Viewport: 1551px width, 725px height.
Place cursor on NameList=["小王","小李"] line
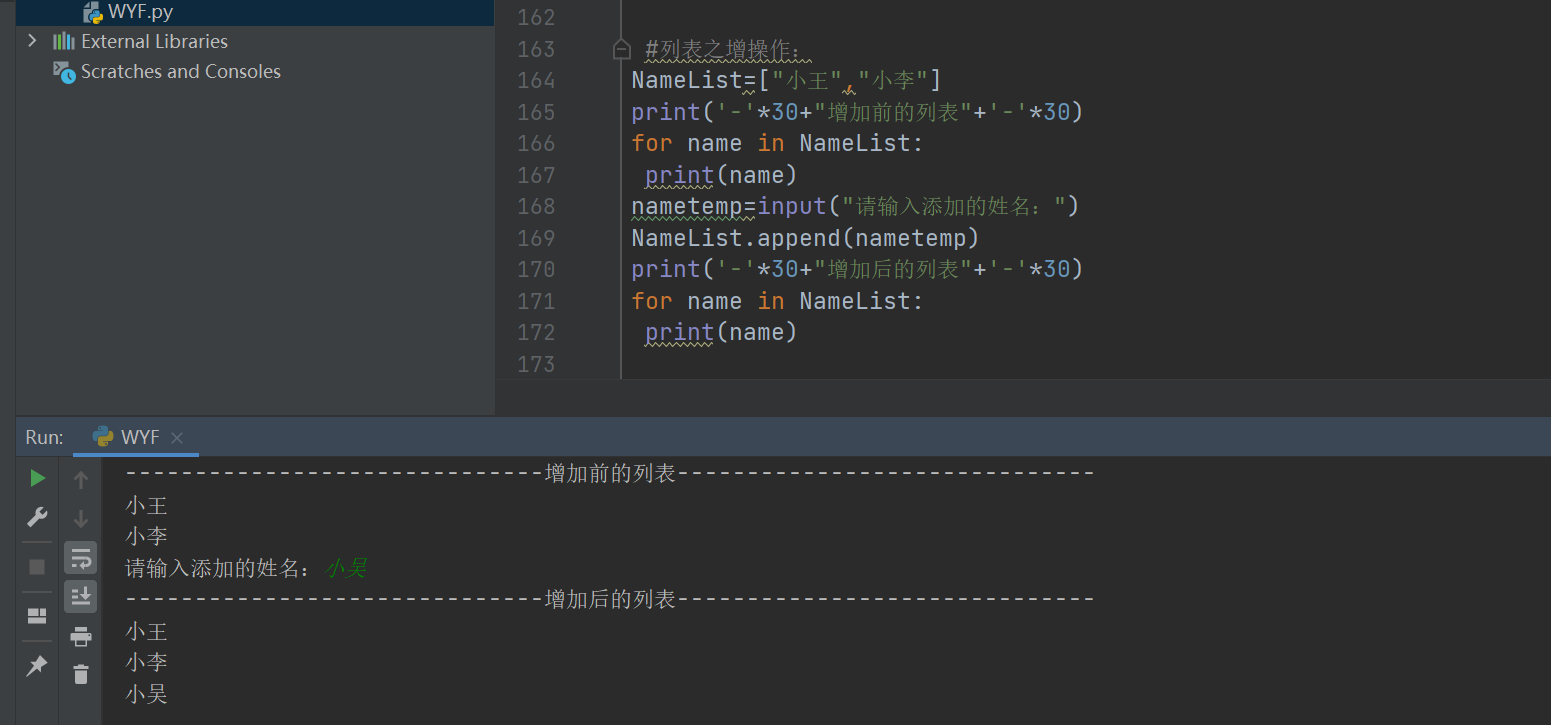tap(786, 80)
